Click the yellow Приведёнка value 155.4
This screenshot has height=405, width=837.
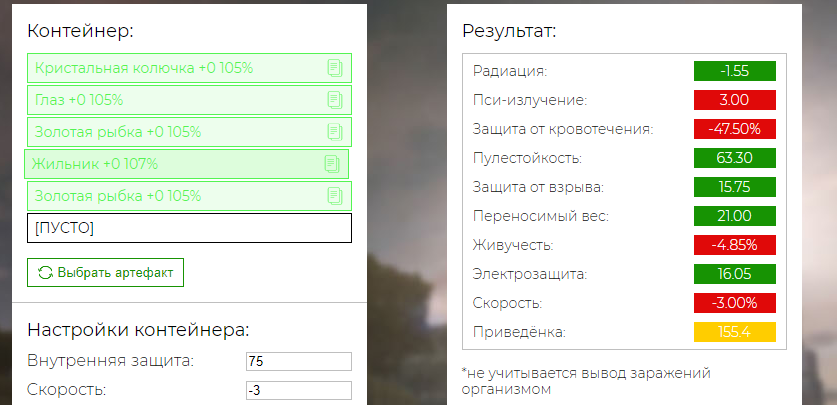click(735, 332)
